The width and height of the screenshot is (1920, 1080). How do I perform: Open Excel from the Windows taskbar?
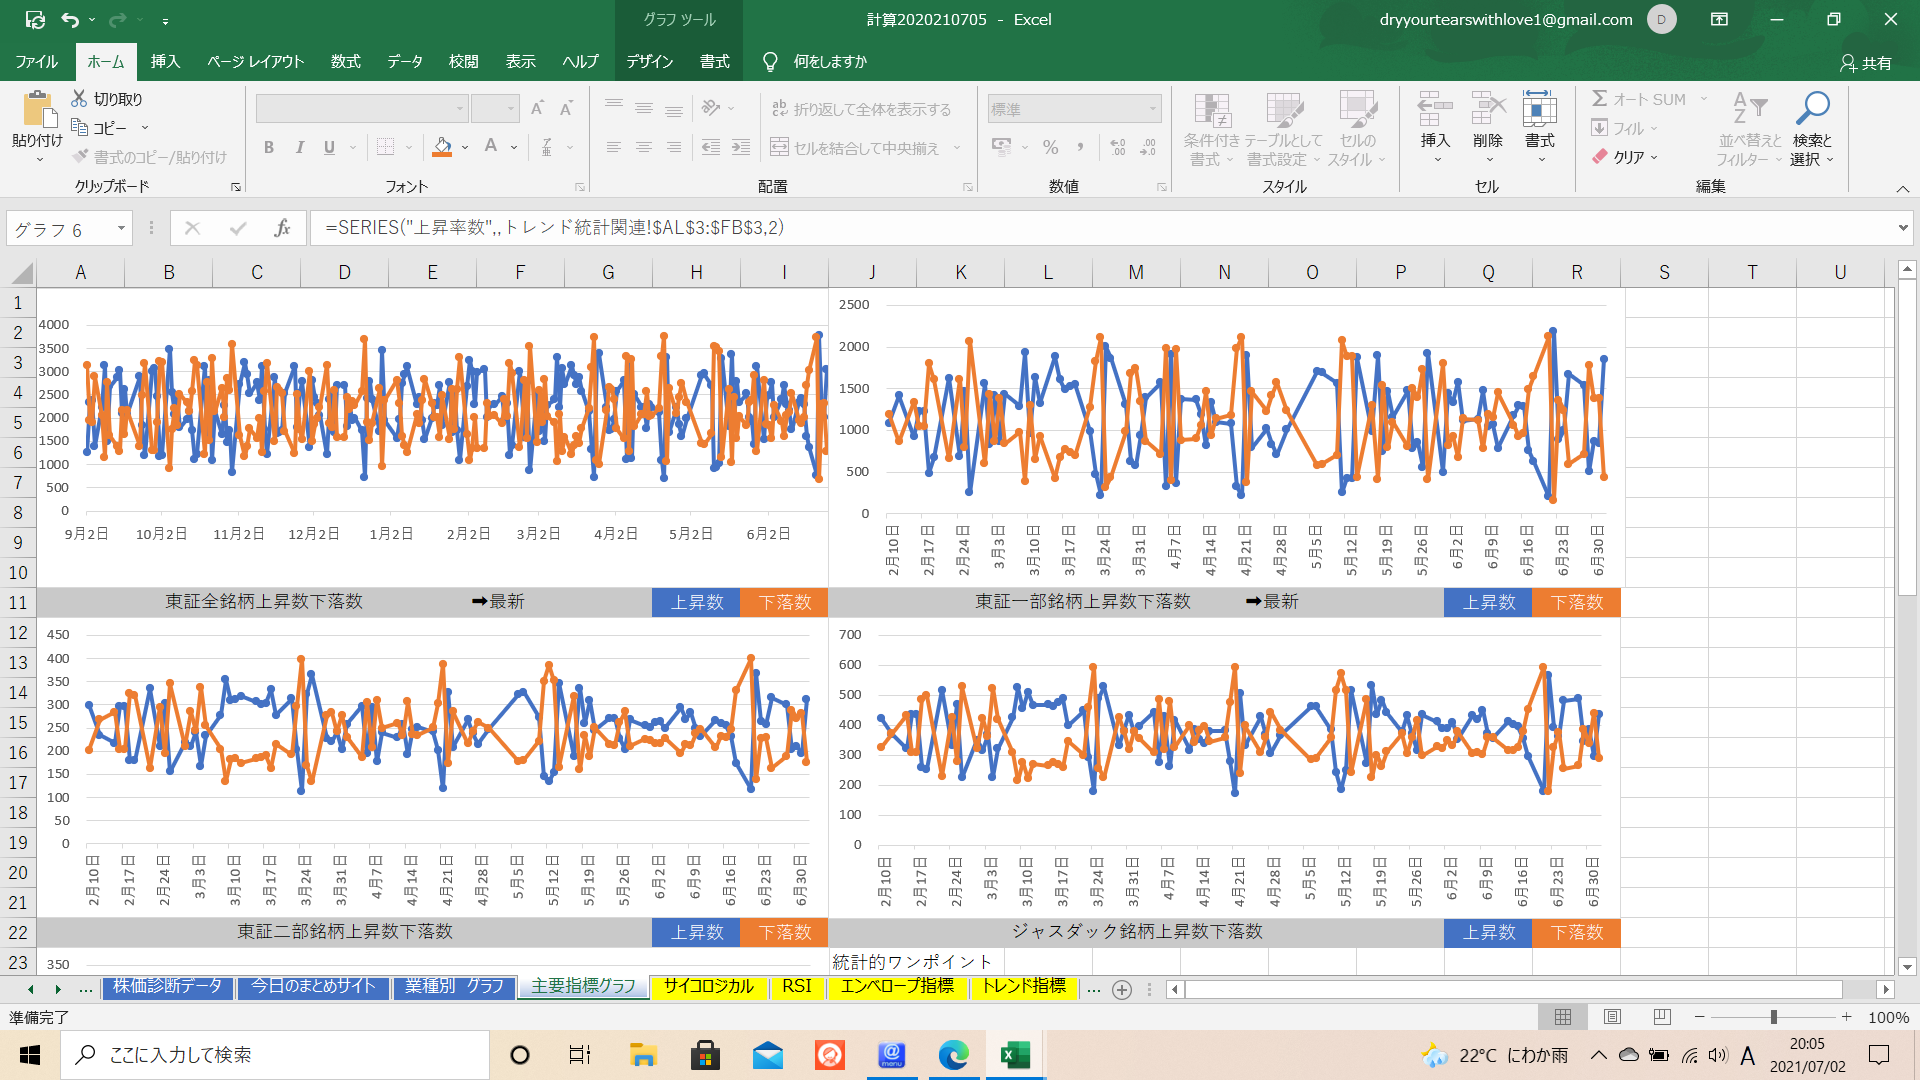(1015, 1055)
